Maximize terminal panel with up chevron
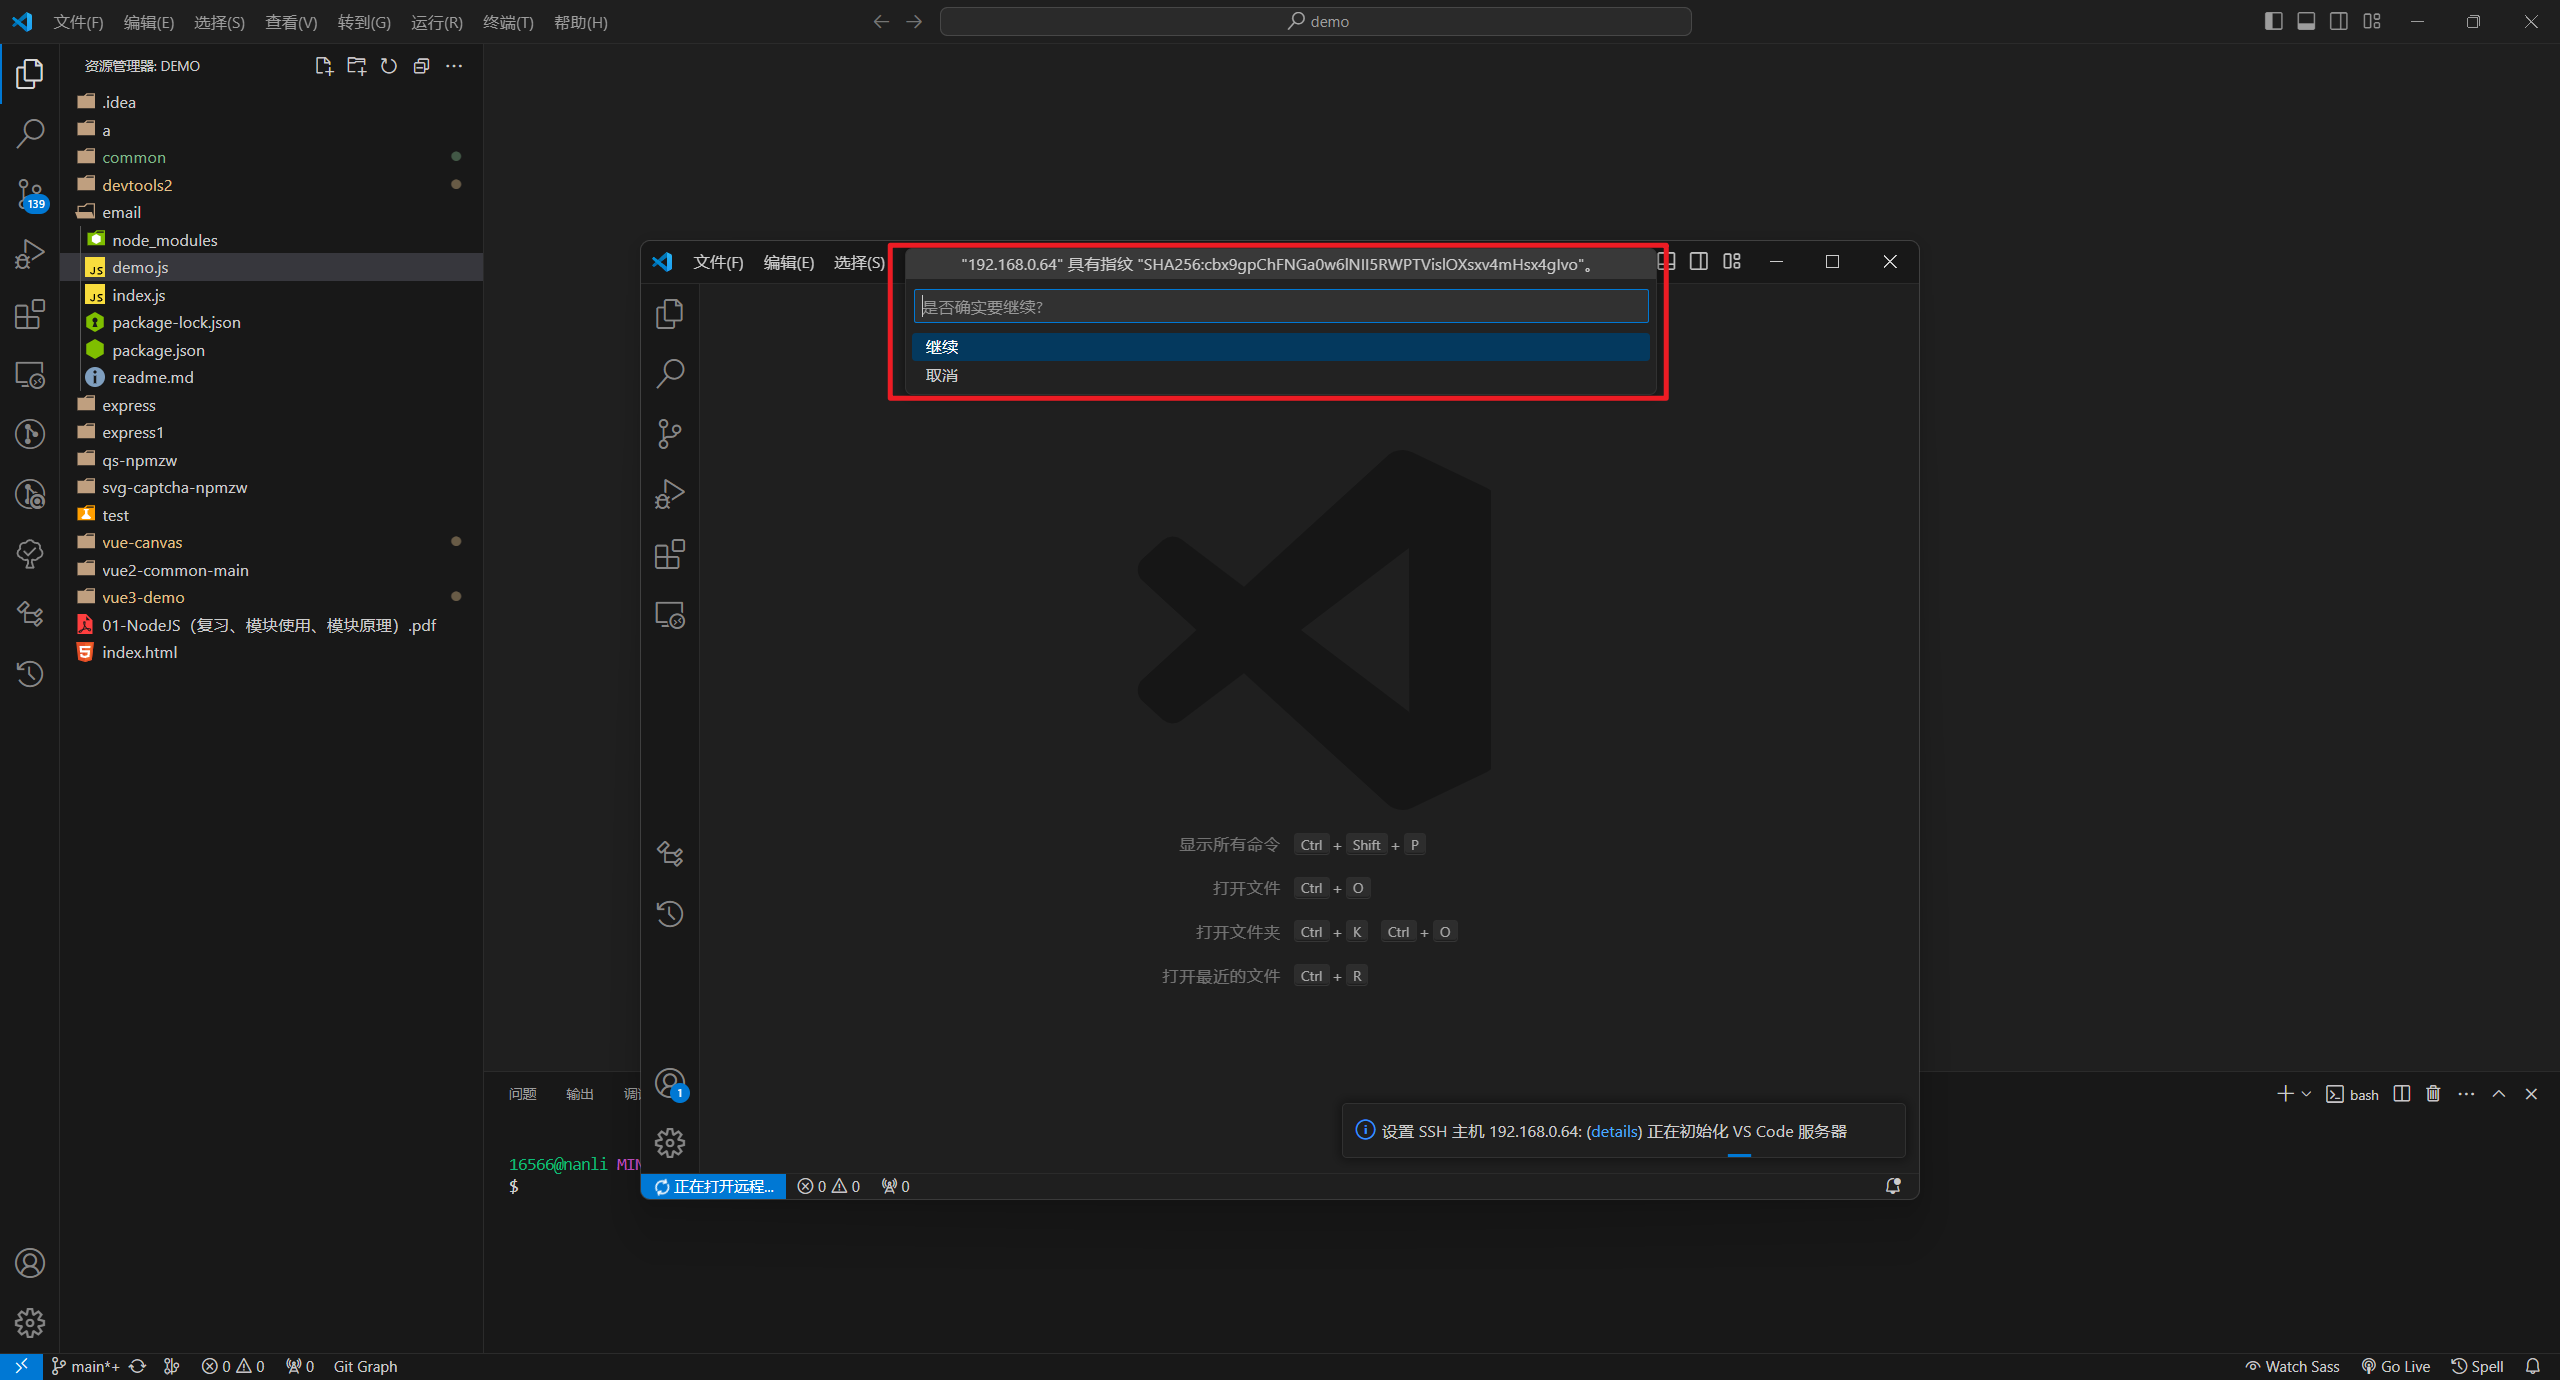This screenshot has height=1380, width=2560. coord(2499,1094)
